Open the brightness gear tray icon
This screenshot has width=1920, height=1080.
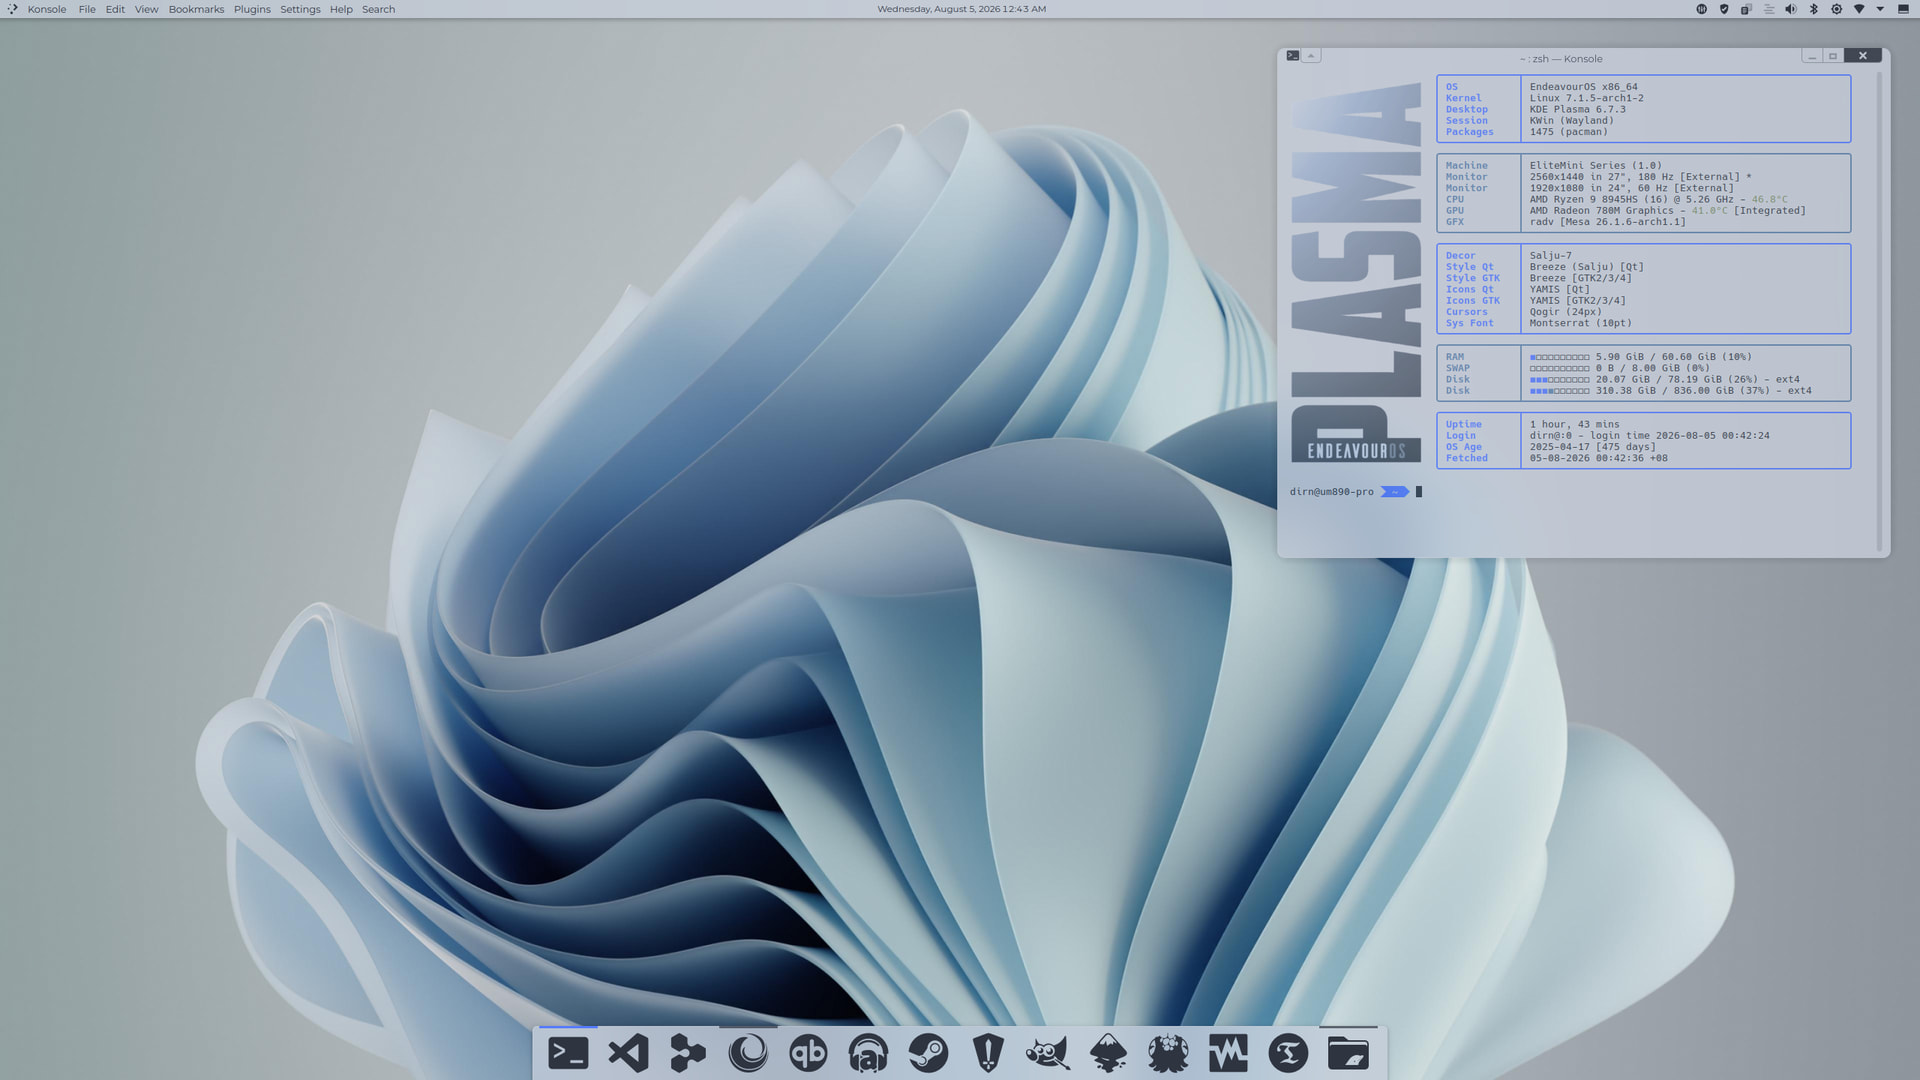(1836, 9)
